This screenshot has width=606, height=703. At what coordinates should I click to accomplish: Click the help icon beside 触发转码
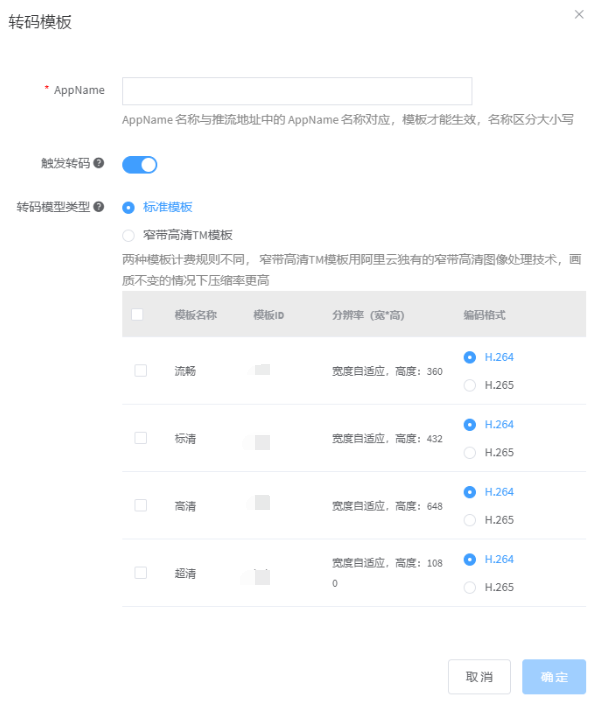(98, 163)
